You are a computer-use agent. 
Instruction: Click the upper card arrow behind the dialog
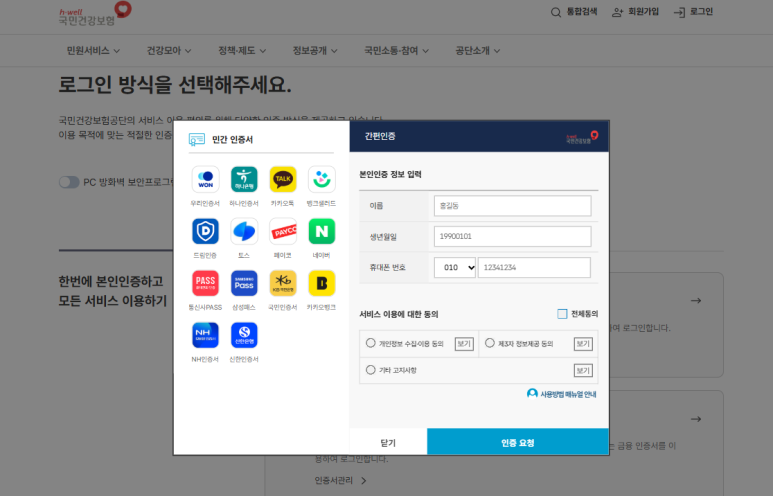click(696, 300)
